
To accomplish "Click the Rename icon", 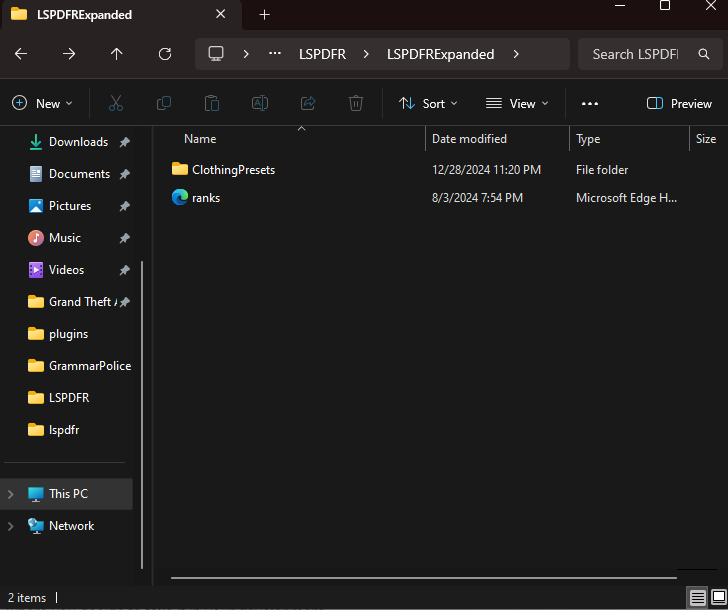I will (260, 103).
